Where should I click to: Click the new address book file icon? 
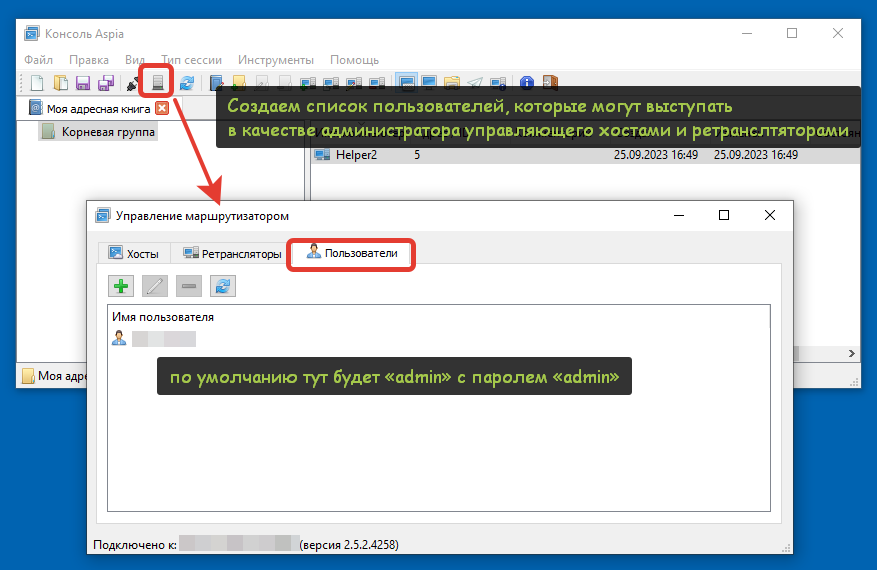37,83
